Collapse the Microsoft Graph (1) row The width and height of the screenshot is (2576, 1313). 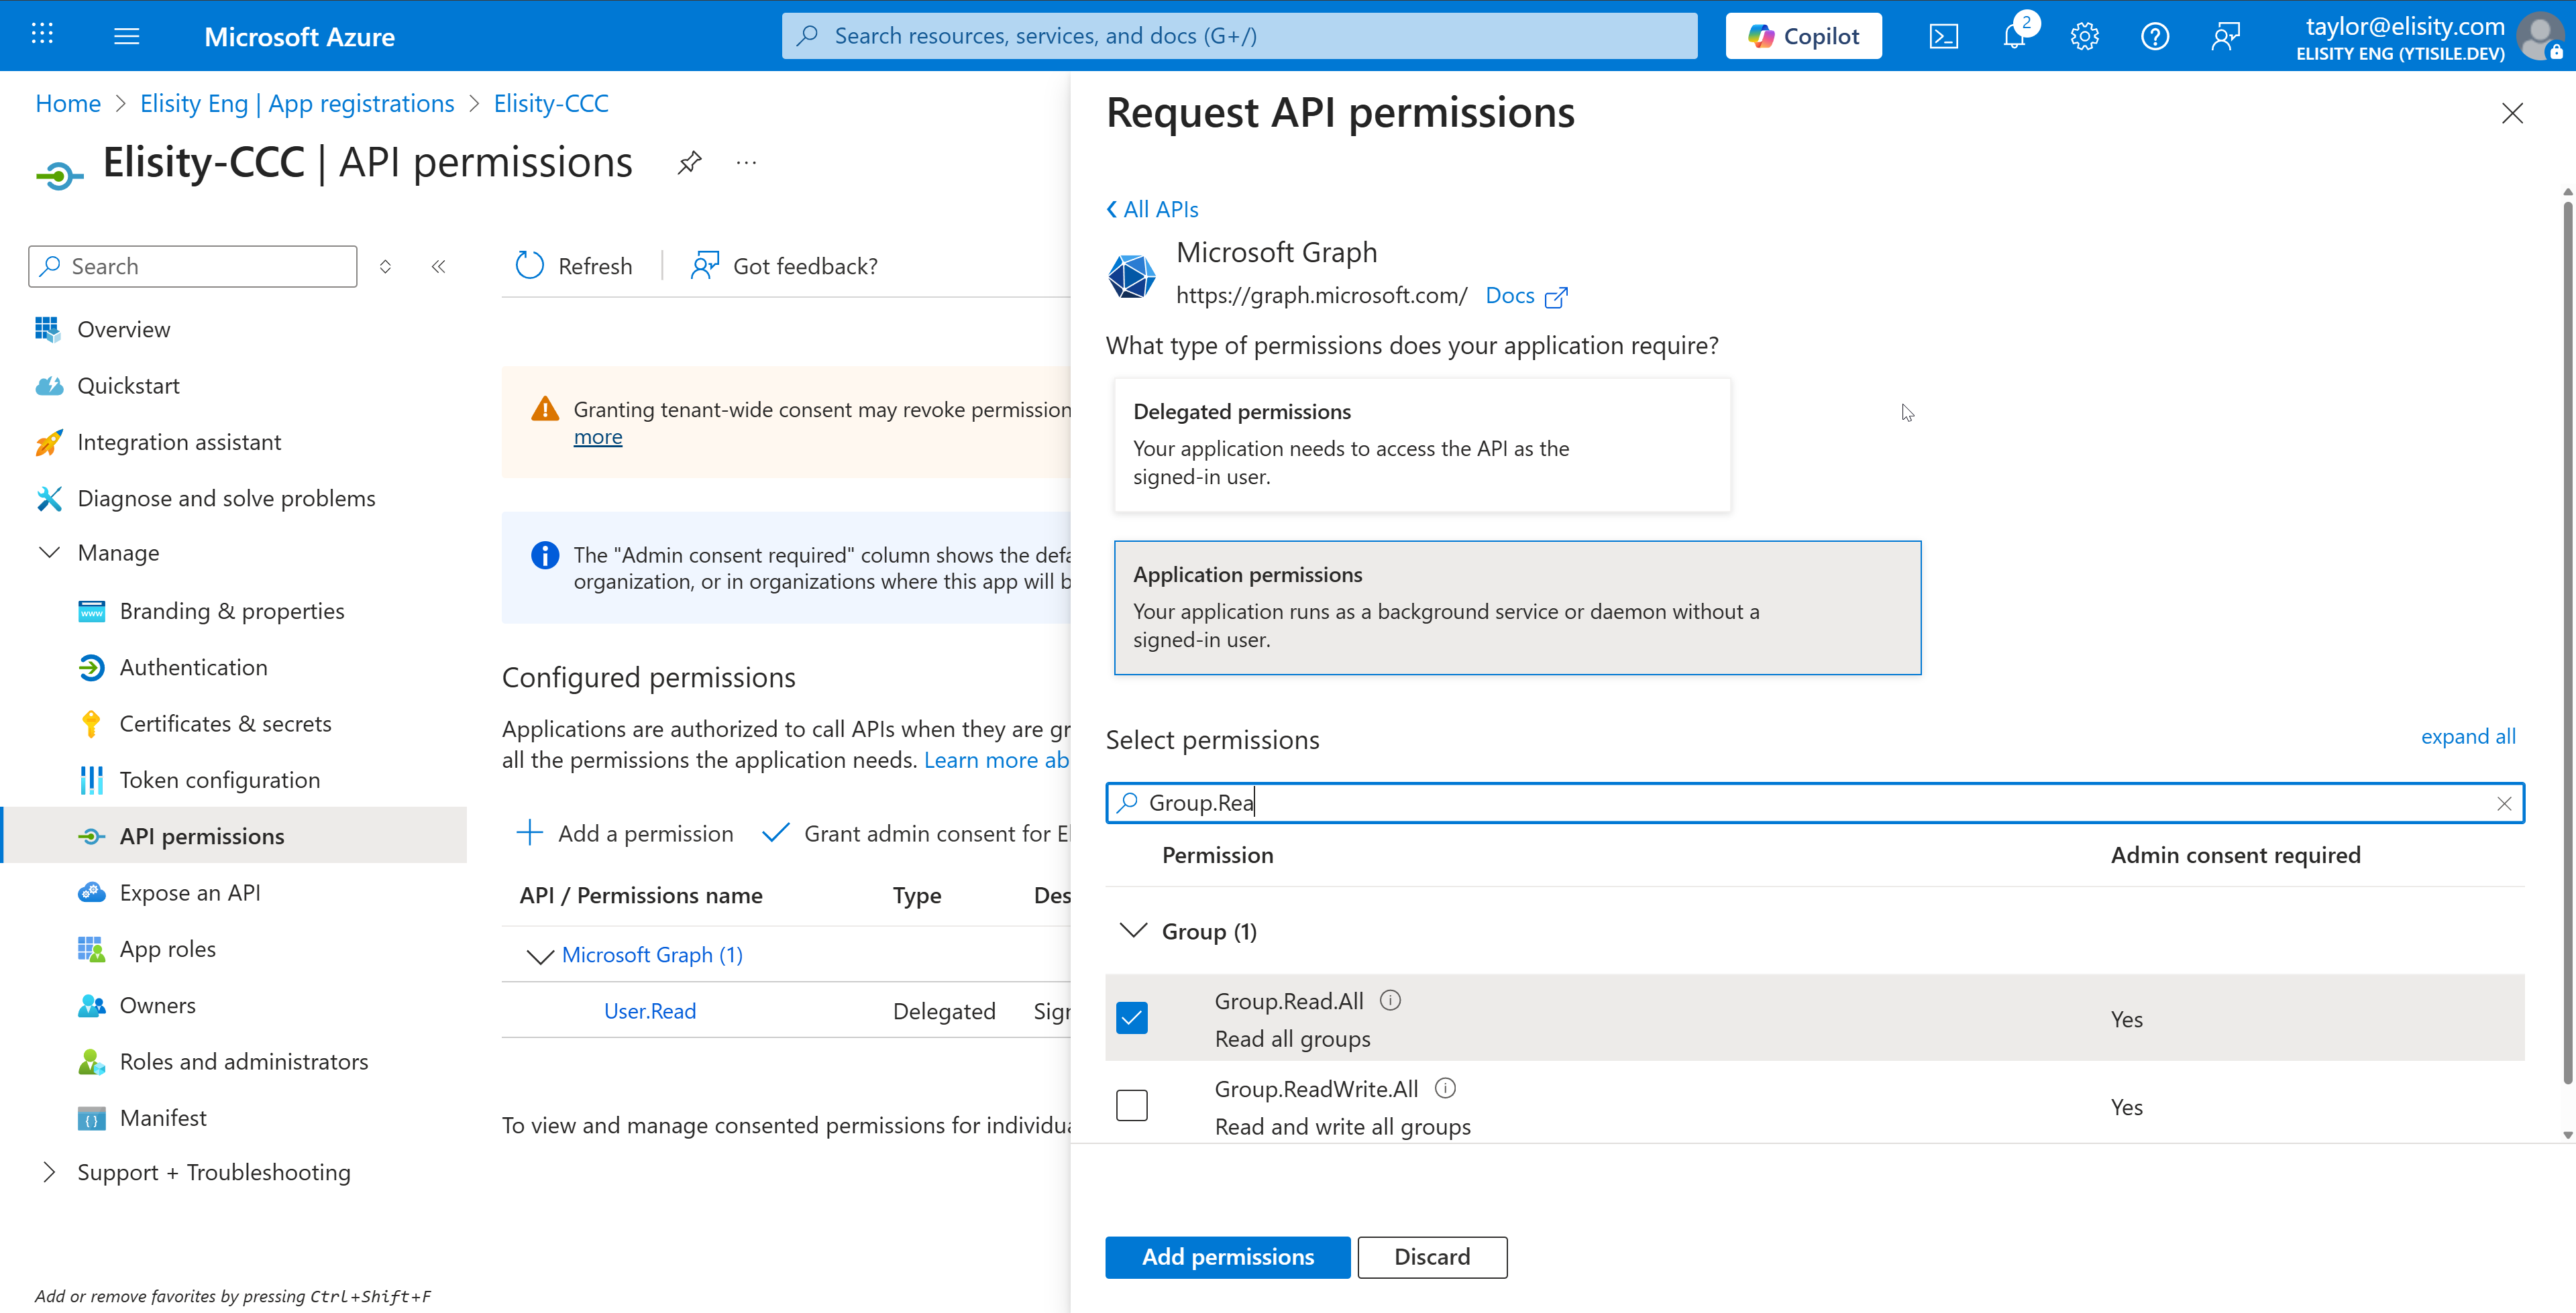click(540, 956)
